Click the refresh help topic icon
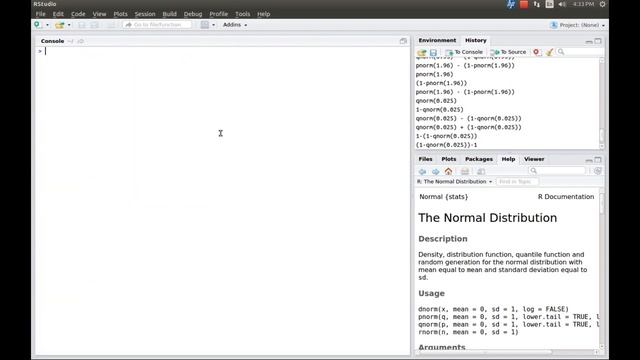 tap(598, 171)
